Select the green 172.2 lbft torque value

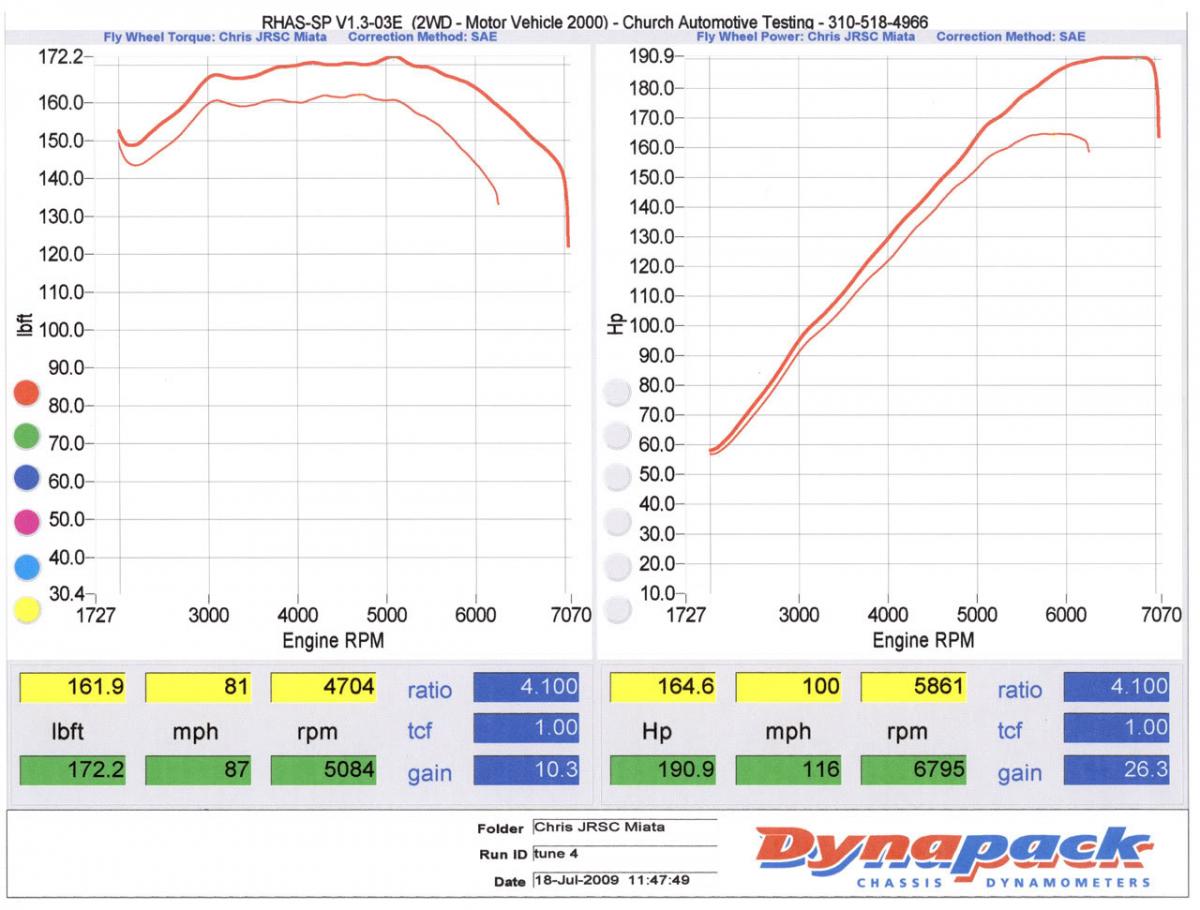(x=73, y=770)
